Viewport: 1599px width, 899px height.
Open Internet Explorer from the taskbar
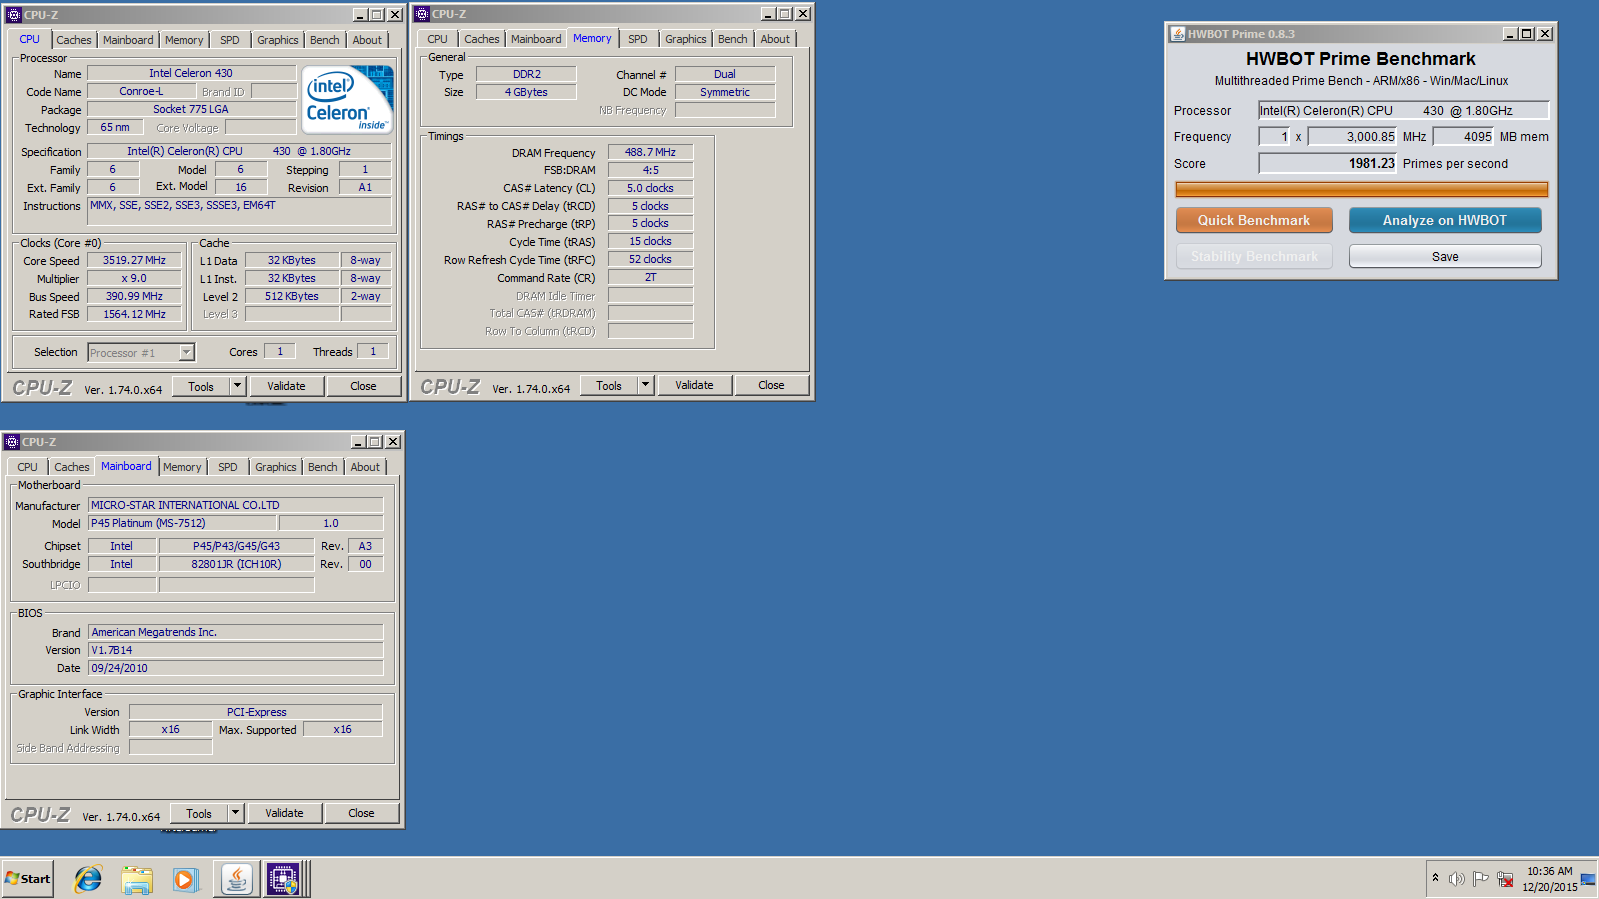pos(88,879)
